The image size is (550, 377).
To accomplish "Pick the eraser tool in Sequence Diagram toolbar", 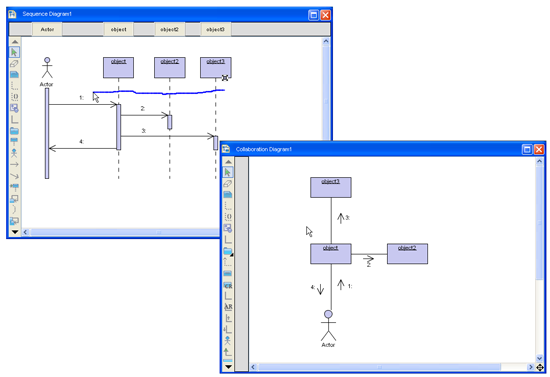I will pyautogui.click(x=14, y=63).
